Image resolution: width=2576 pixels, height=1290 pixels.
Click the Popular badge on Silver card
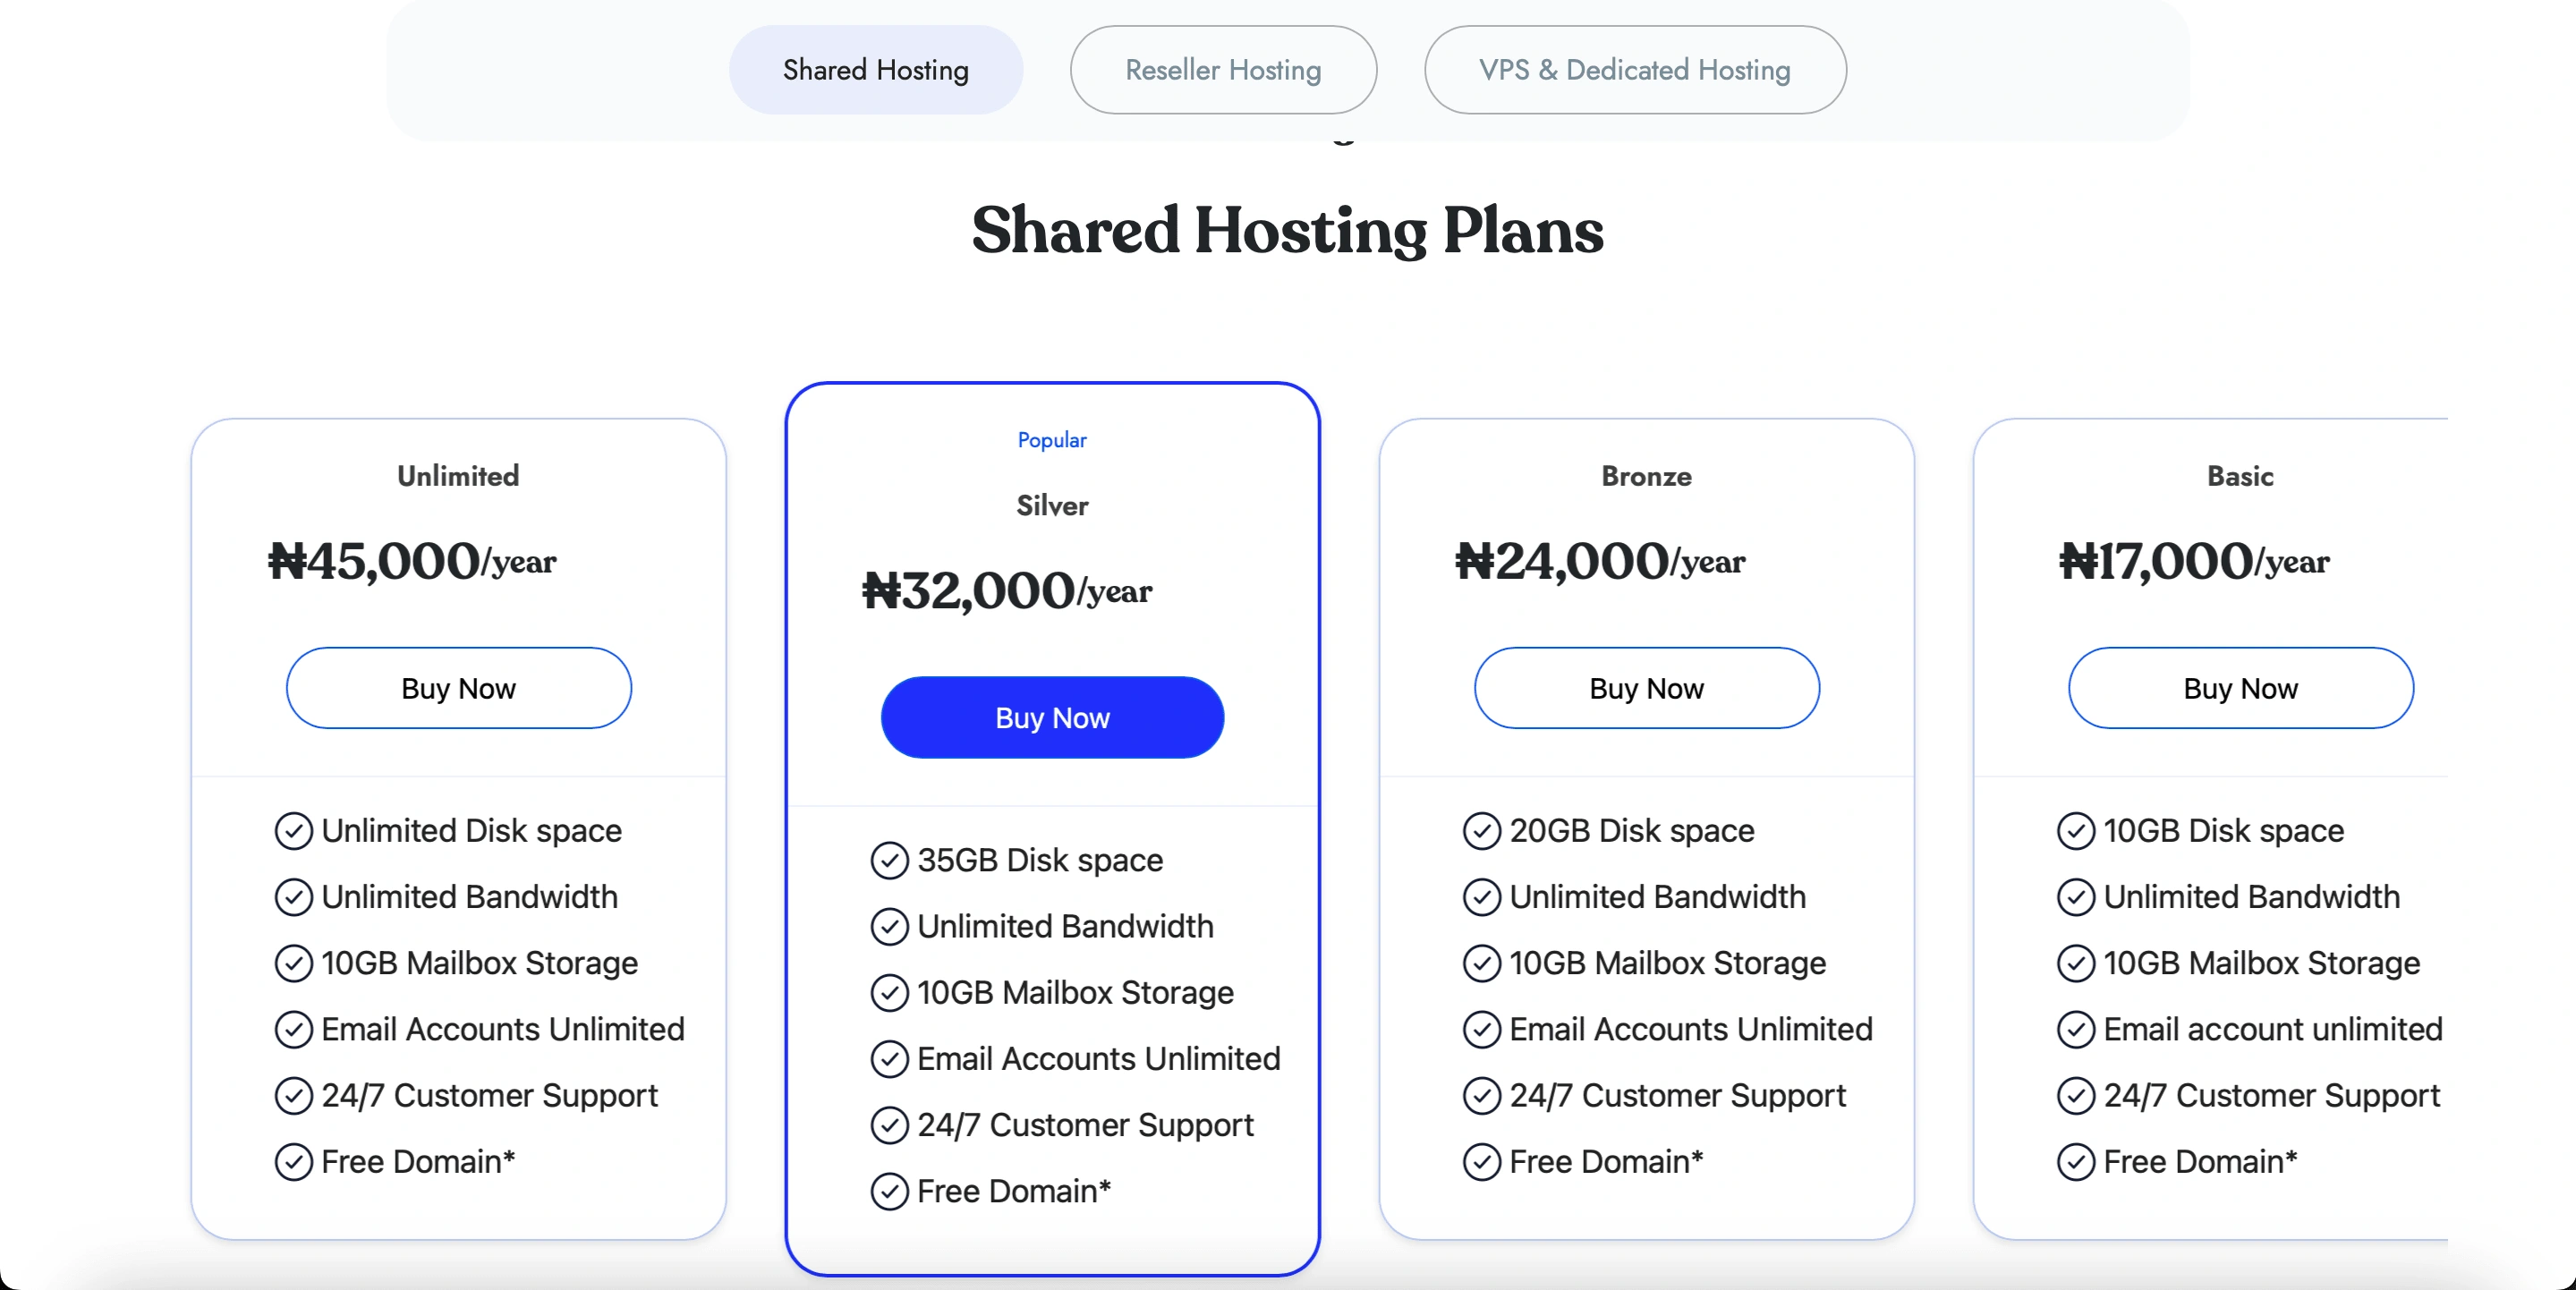click(1051, 440)
